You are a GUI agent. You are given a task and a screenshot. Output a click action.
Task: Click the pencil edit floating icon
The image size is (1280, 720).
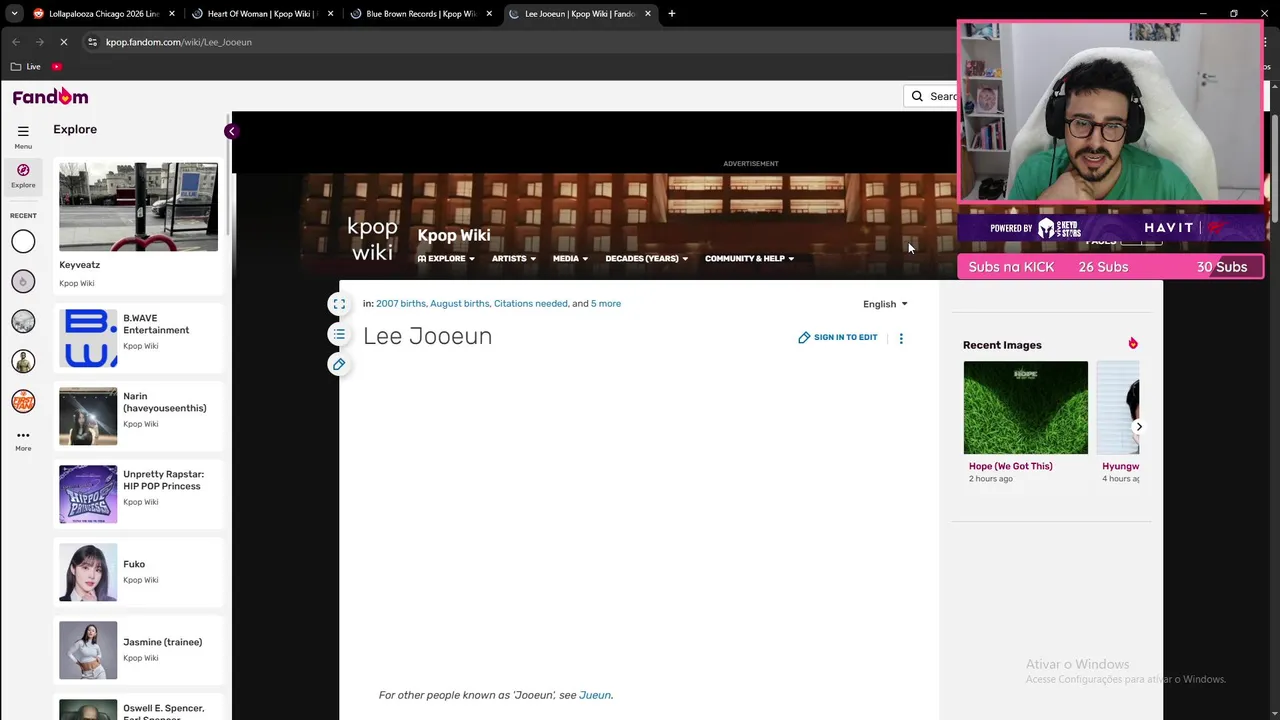tap(339, 364)
